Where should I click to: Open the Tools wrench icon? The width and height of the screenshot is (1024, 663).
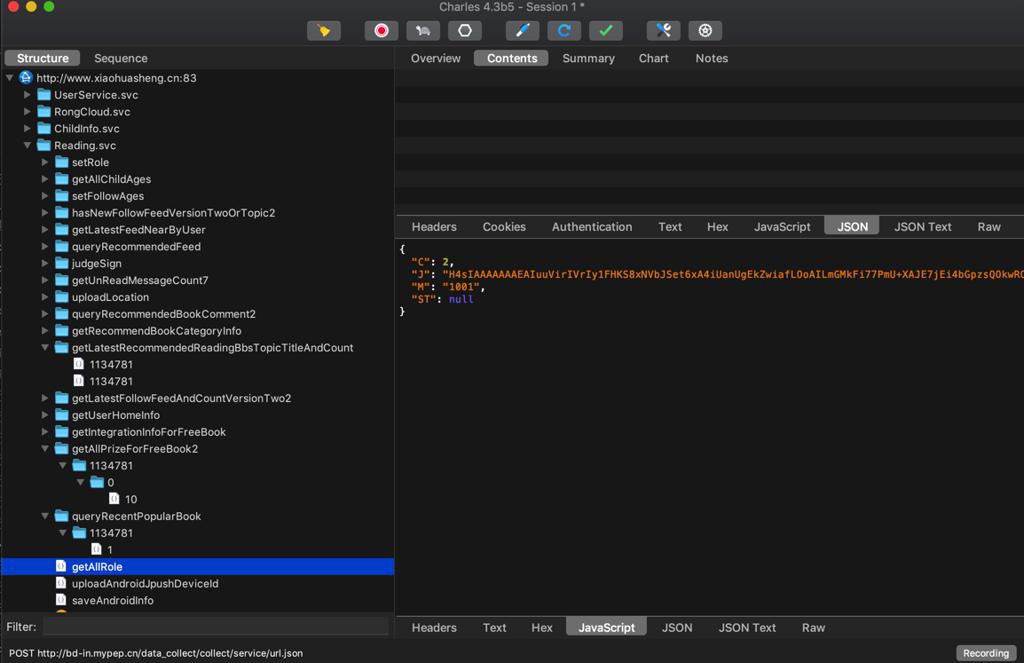[663, 31]
